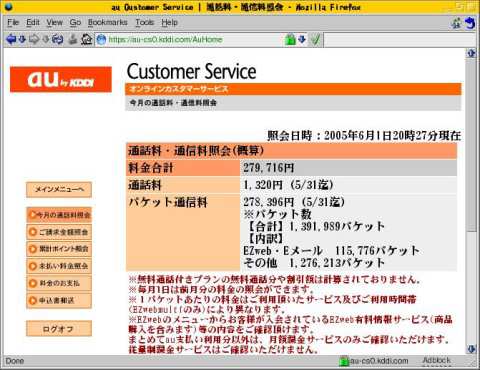Click the vertical scrollbar thumb on the page

[471, 145]
